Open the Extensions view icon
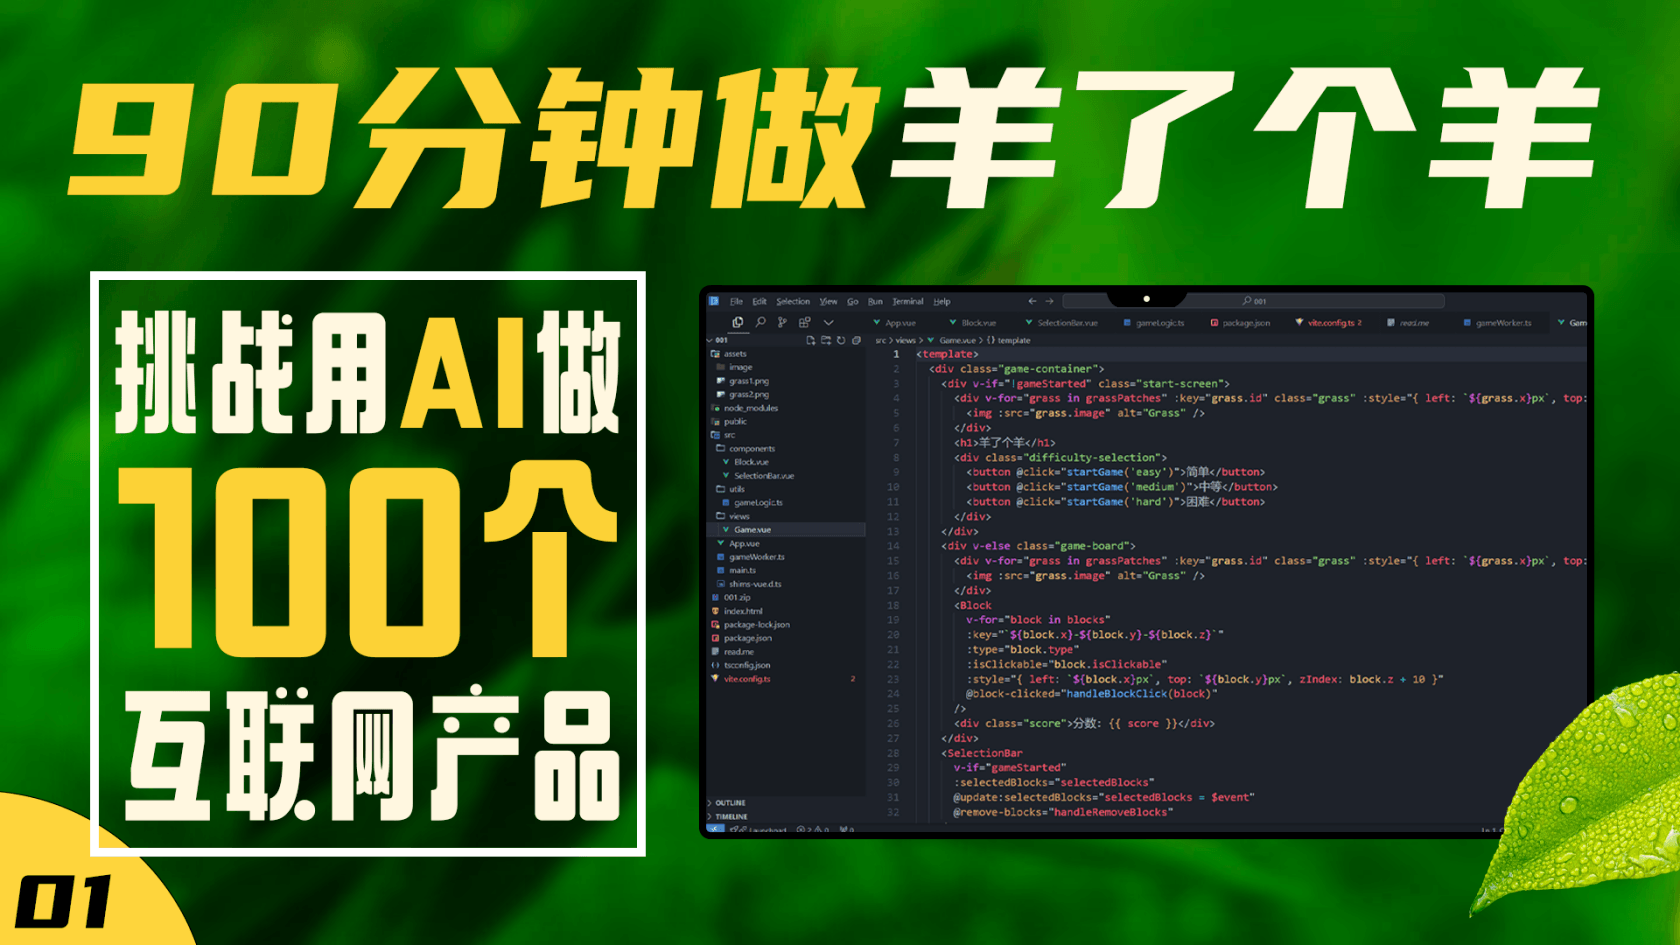The width and height of the screenshot is (1680, 945). [804, 322]
